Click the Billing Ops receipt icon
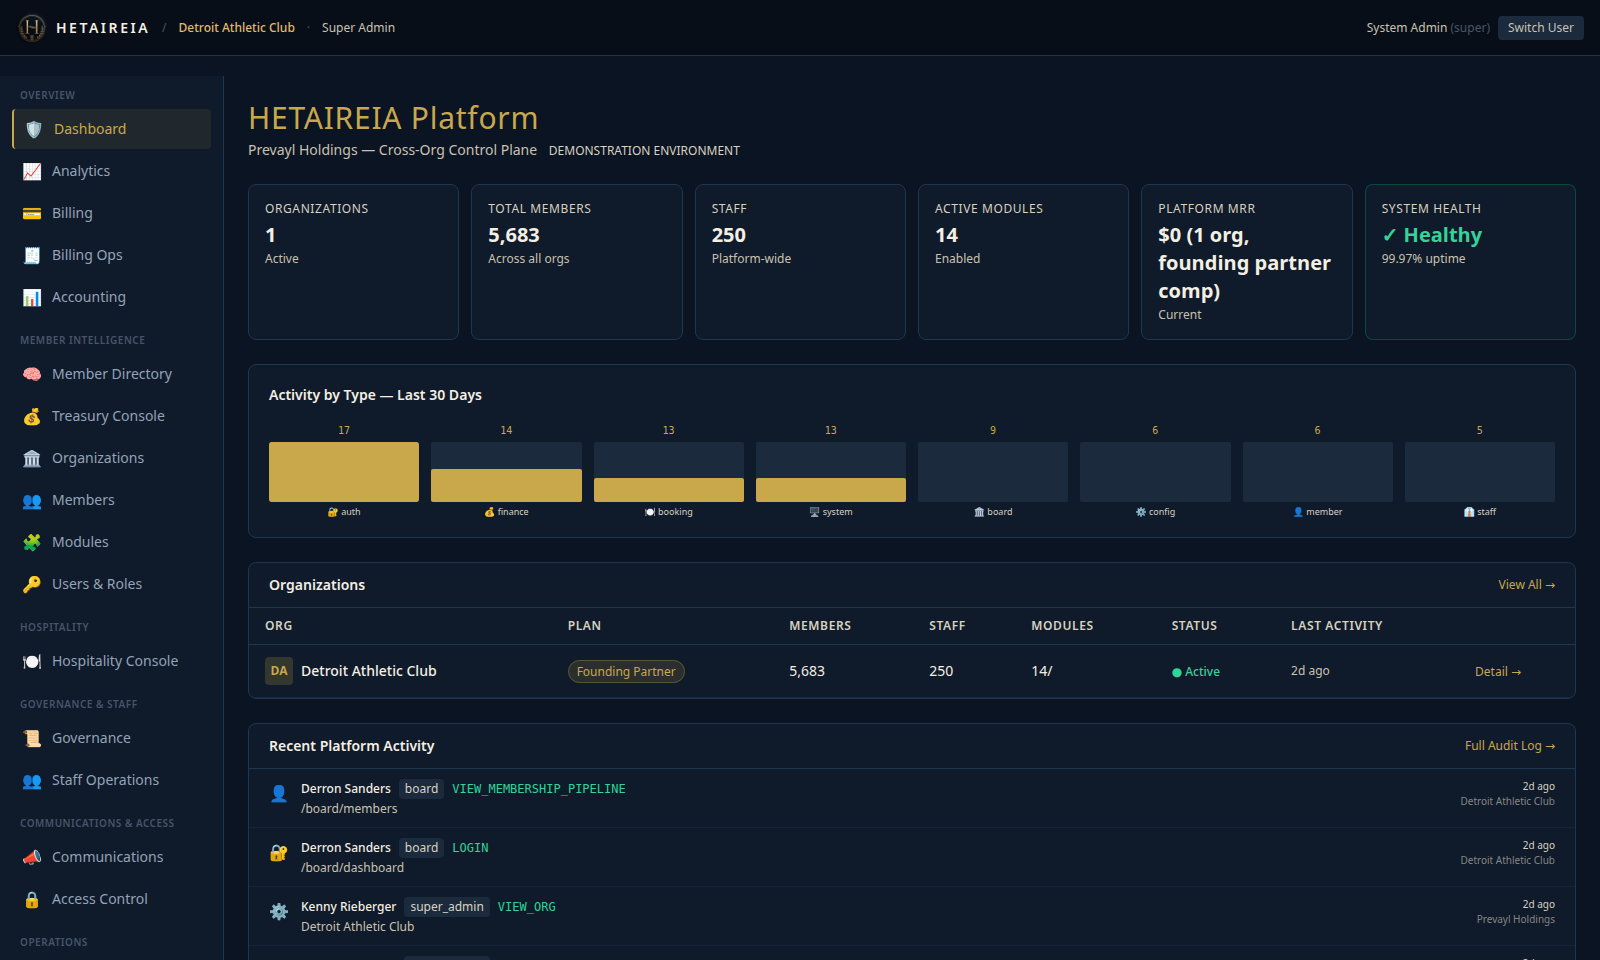Screen dimensions: 1600x960 pyautogui.click(x=32, y=255)
